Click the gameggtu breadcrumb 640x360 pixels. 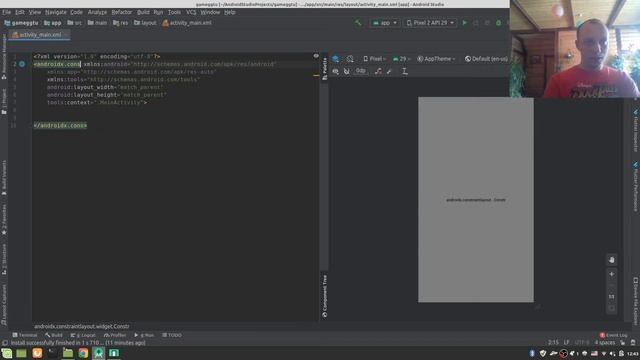(x=21, y=23)
